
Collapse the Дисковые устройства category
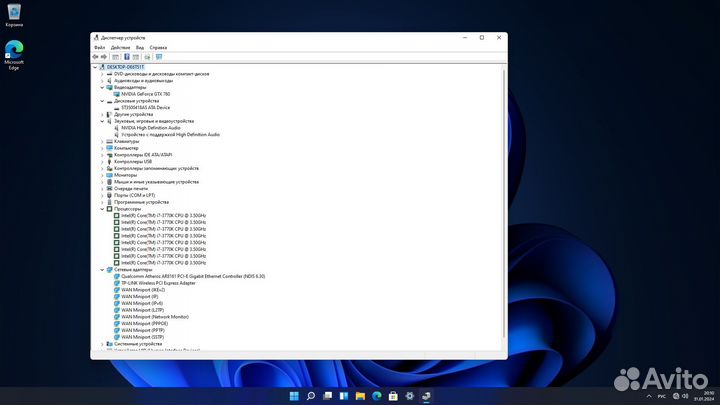(x=102, y=101)
